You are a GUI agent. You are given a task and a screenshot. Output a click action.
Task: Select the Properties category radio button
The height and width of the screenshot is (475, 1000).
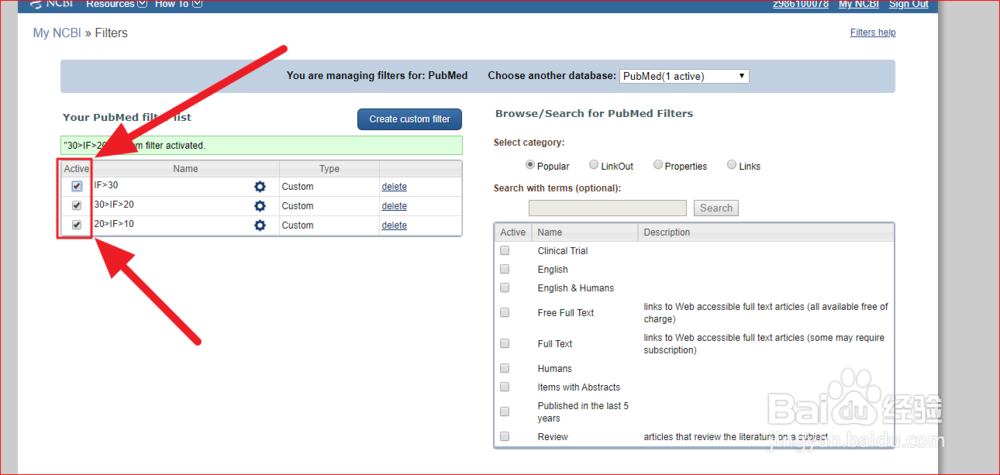click(x=658, y=165)
